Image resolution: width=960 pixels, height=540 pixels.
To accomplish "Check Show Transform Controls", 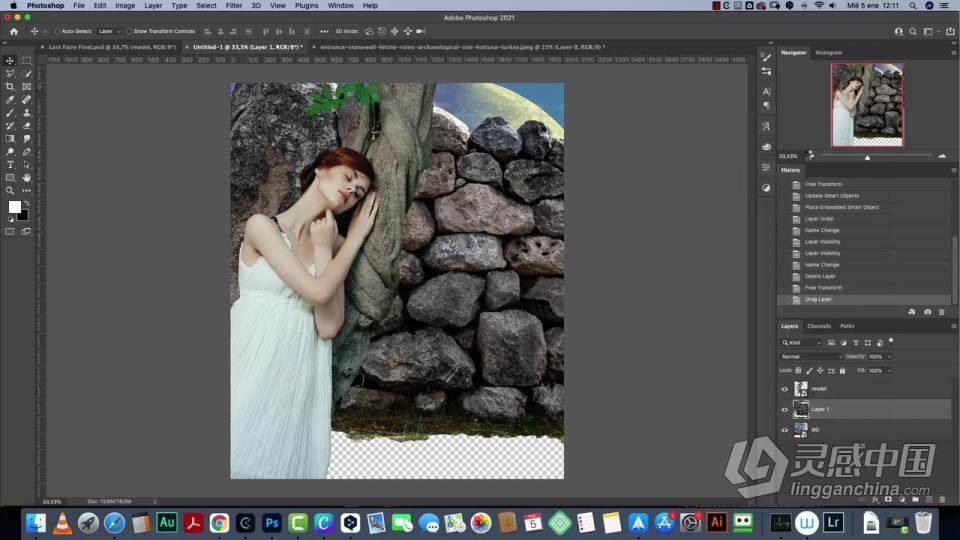I will point(130,31).
